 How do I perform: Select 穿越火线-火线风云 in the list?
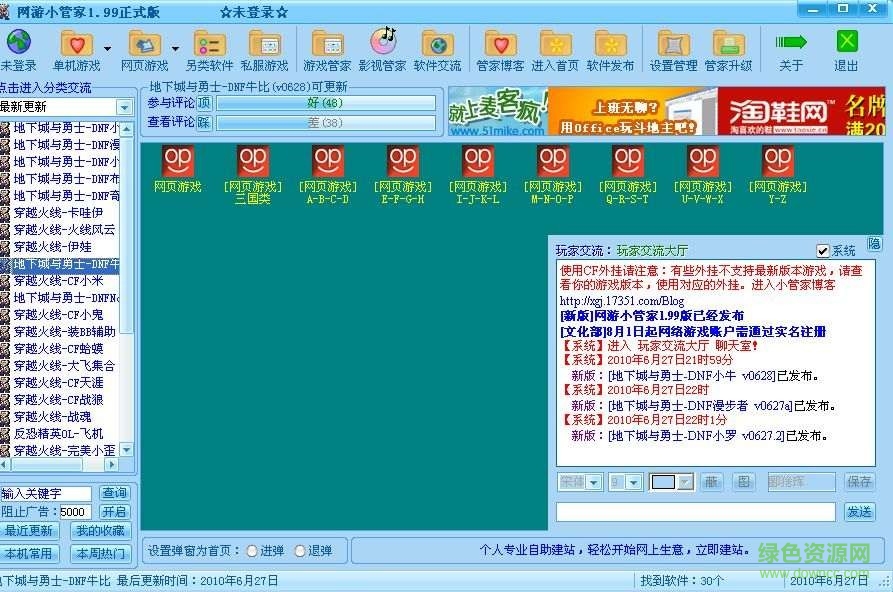coord(64,230)
